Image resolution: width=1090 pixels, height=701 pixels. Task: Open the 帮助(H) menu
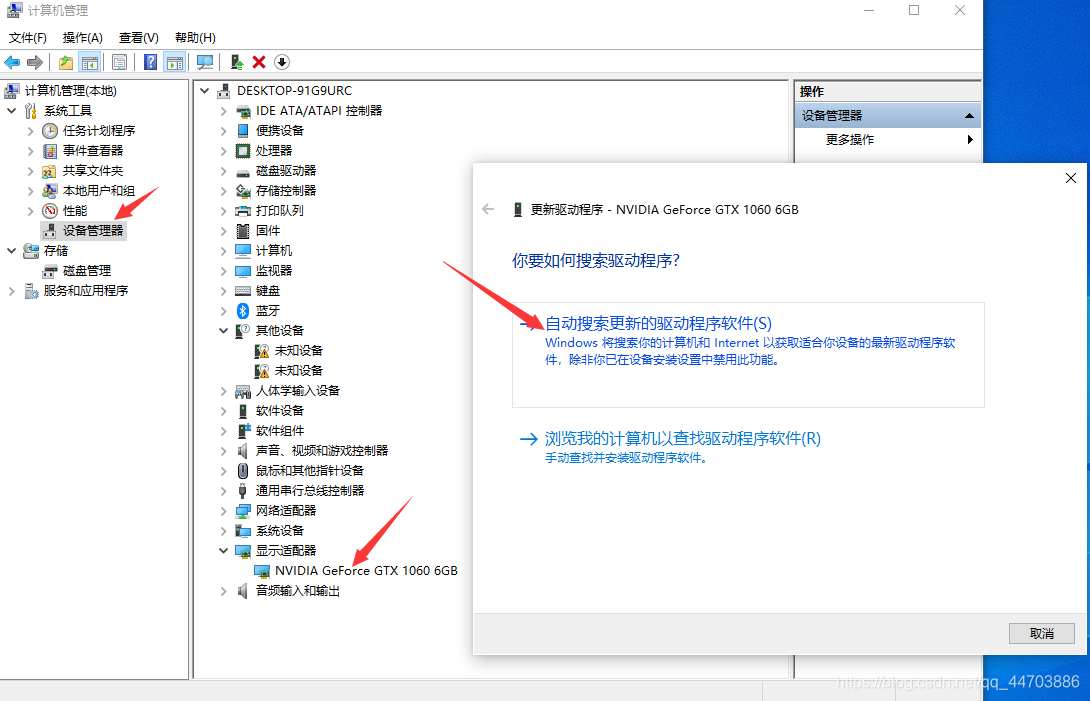pyautogui.click(x=195, y=38)
